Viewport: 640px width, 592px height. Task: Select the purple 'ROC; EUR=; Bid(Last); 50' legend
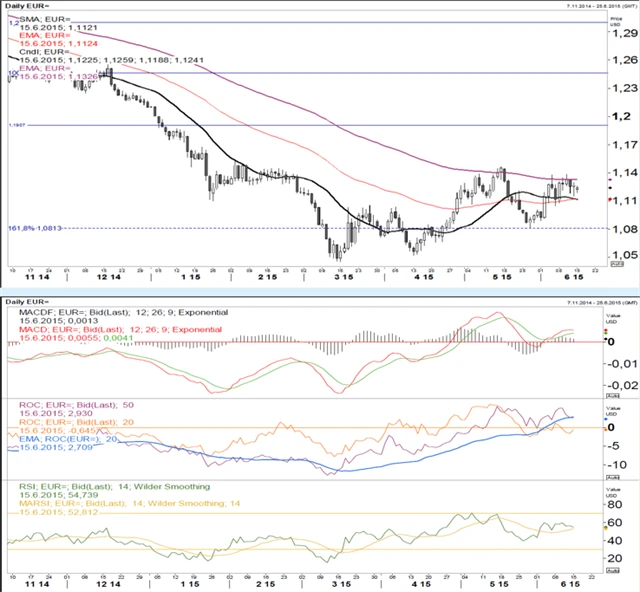(x=77, y=405)
